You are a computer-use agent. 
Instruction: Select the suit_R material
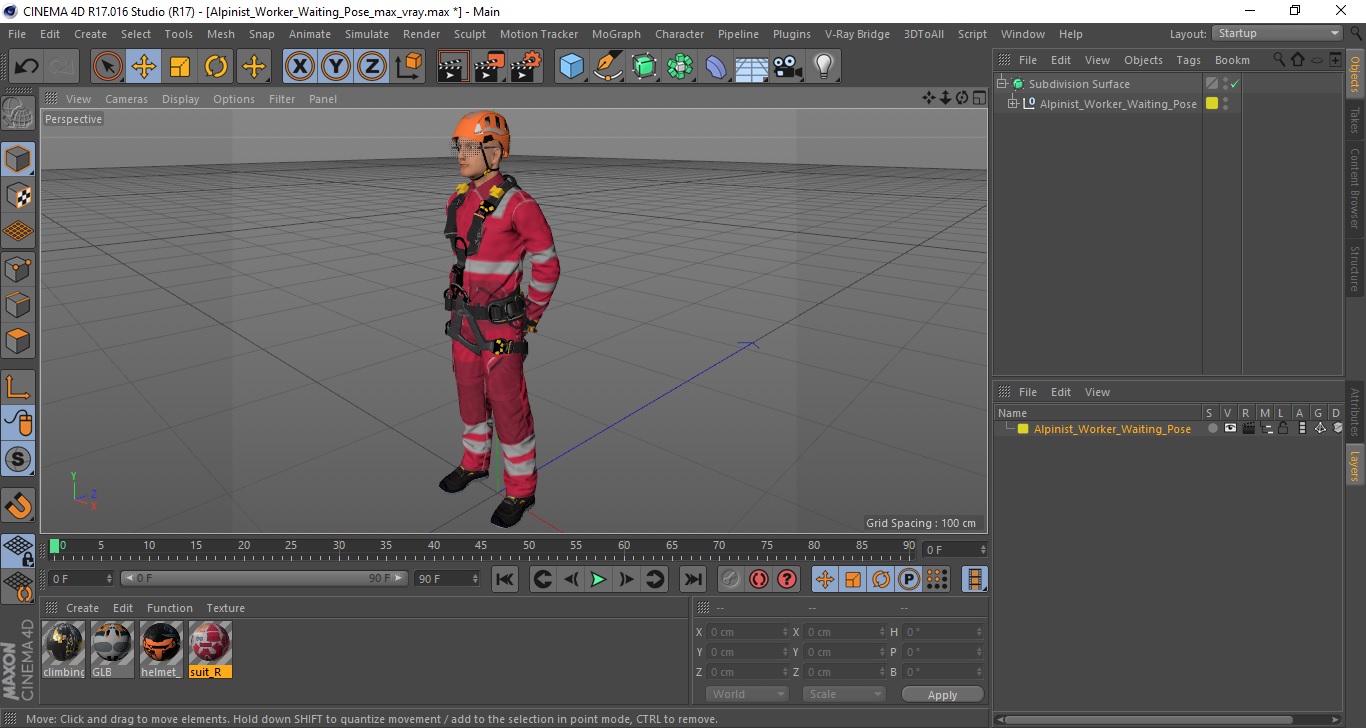(x=210, y=649)
